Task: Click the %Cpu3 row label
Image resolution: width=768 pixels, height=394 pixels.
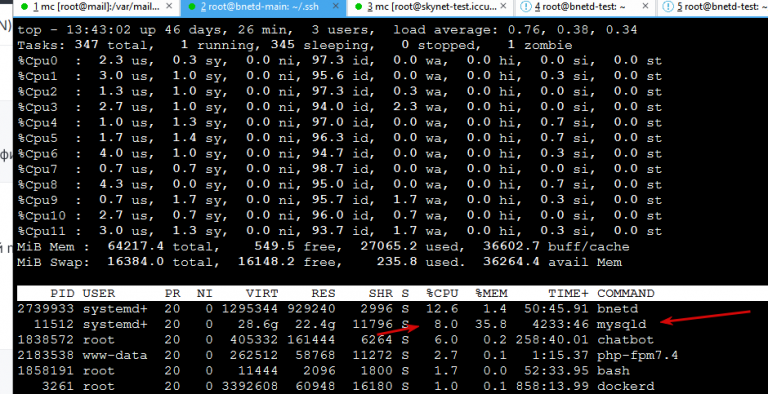Action: (x=37, y=107)
